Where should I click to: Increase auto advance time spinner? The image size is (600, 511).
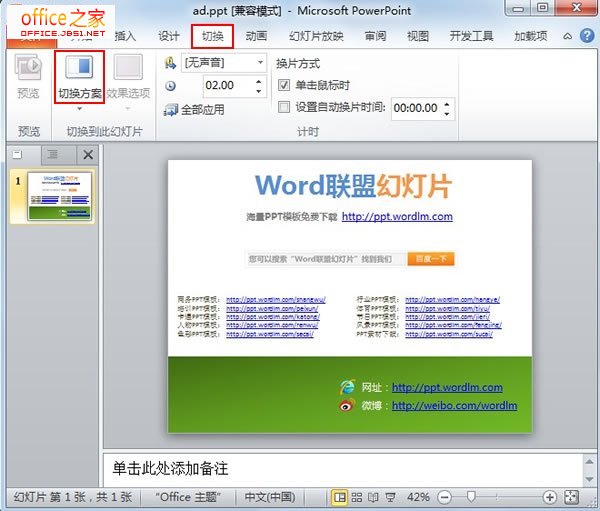(447, 104)
